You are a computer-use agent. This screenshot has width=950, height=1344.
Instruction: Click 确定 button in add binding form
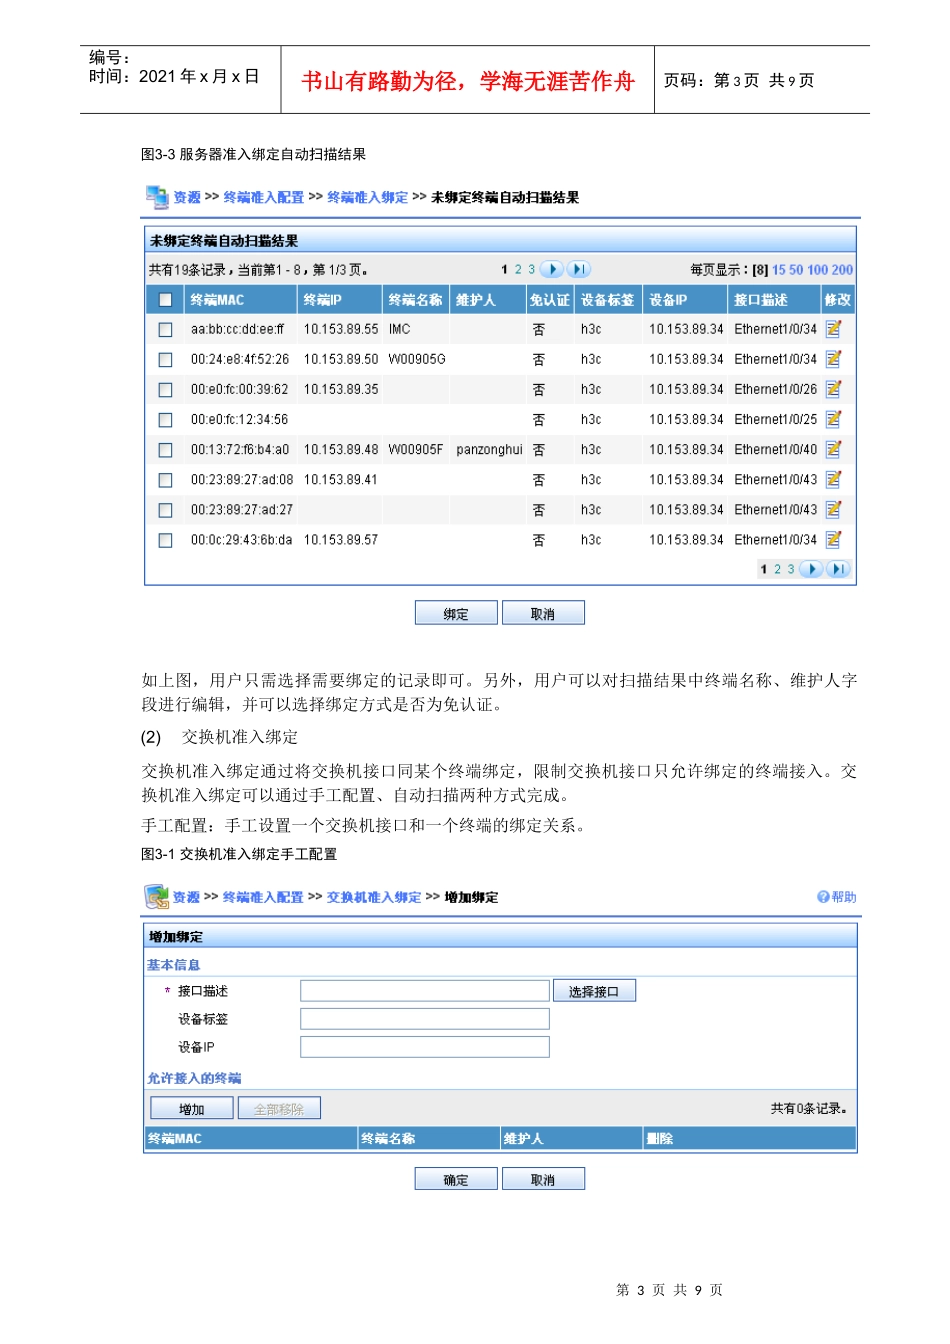456,1179
